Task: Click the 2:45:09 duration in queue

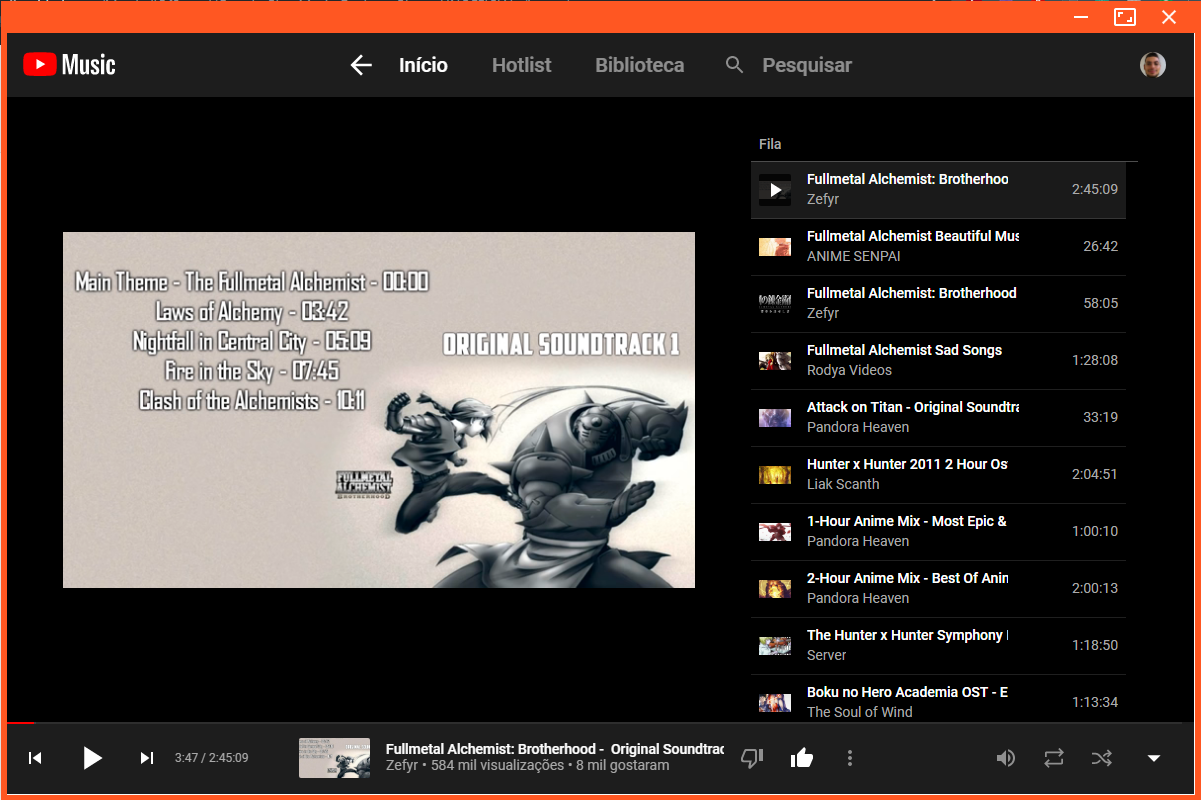Action: [1095, 190]
